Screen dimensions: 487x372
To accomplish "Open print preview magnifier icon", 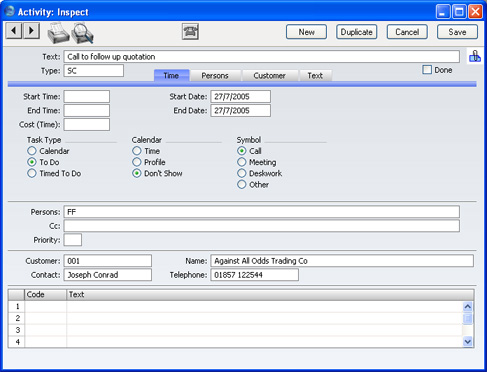I will (82, 33).
